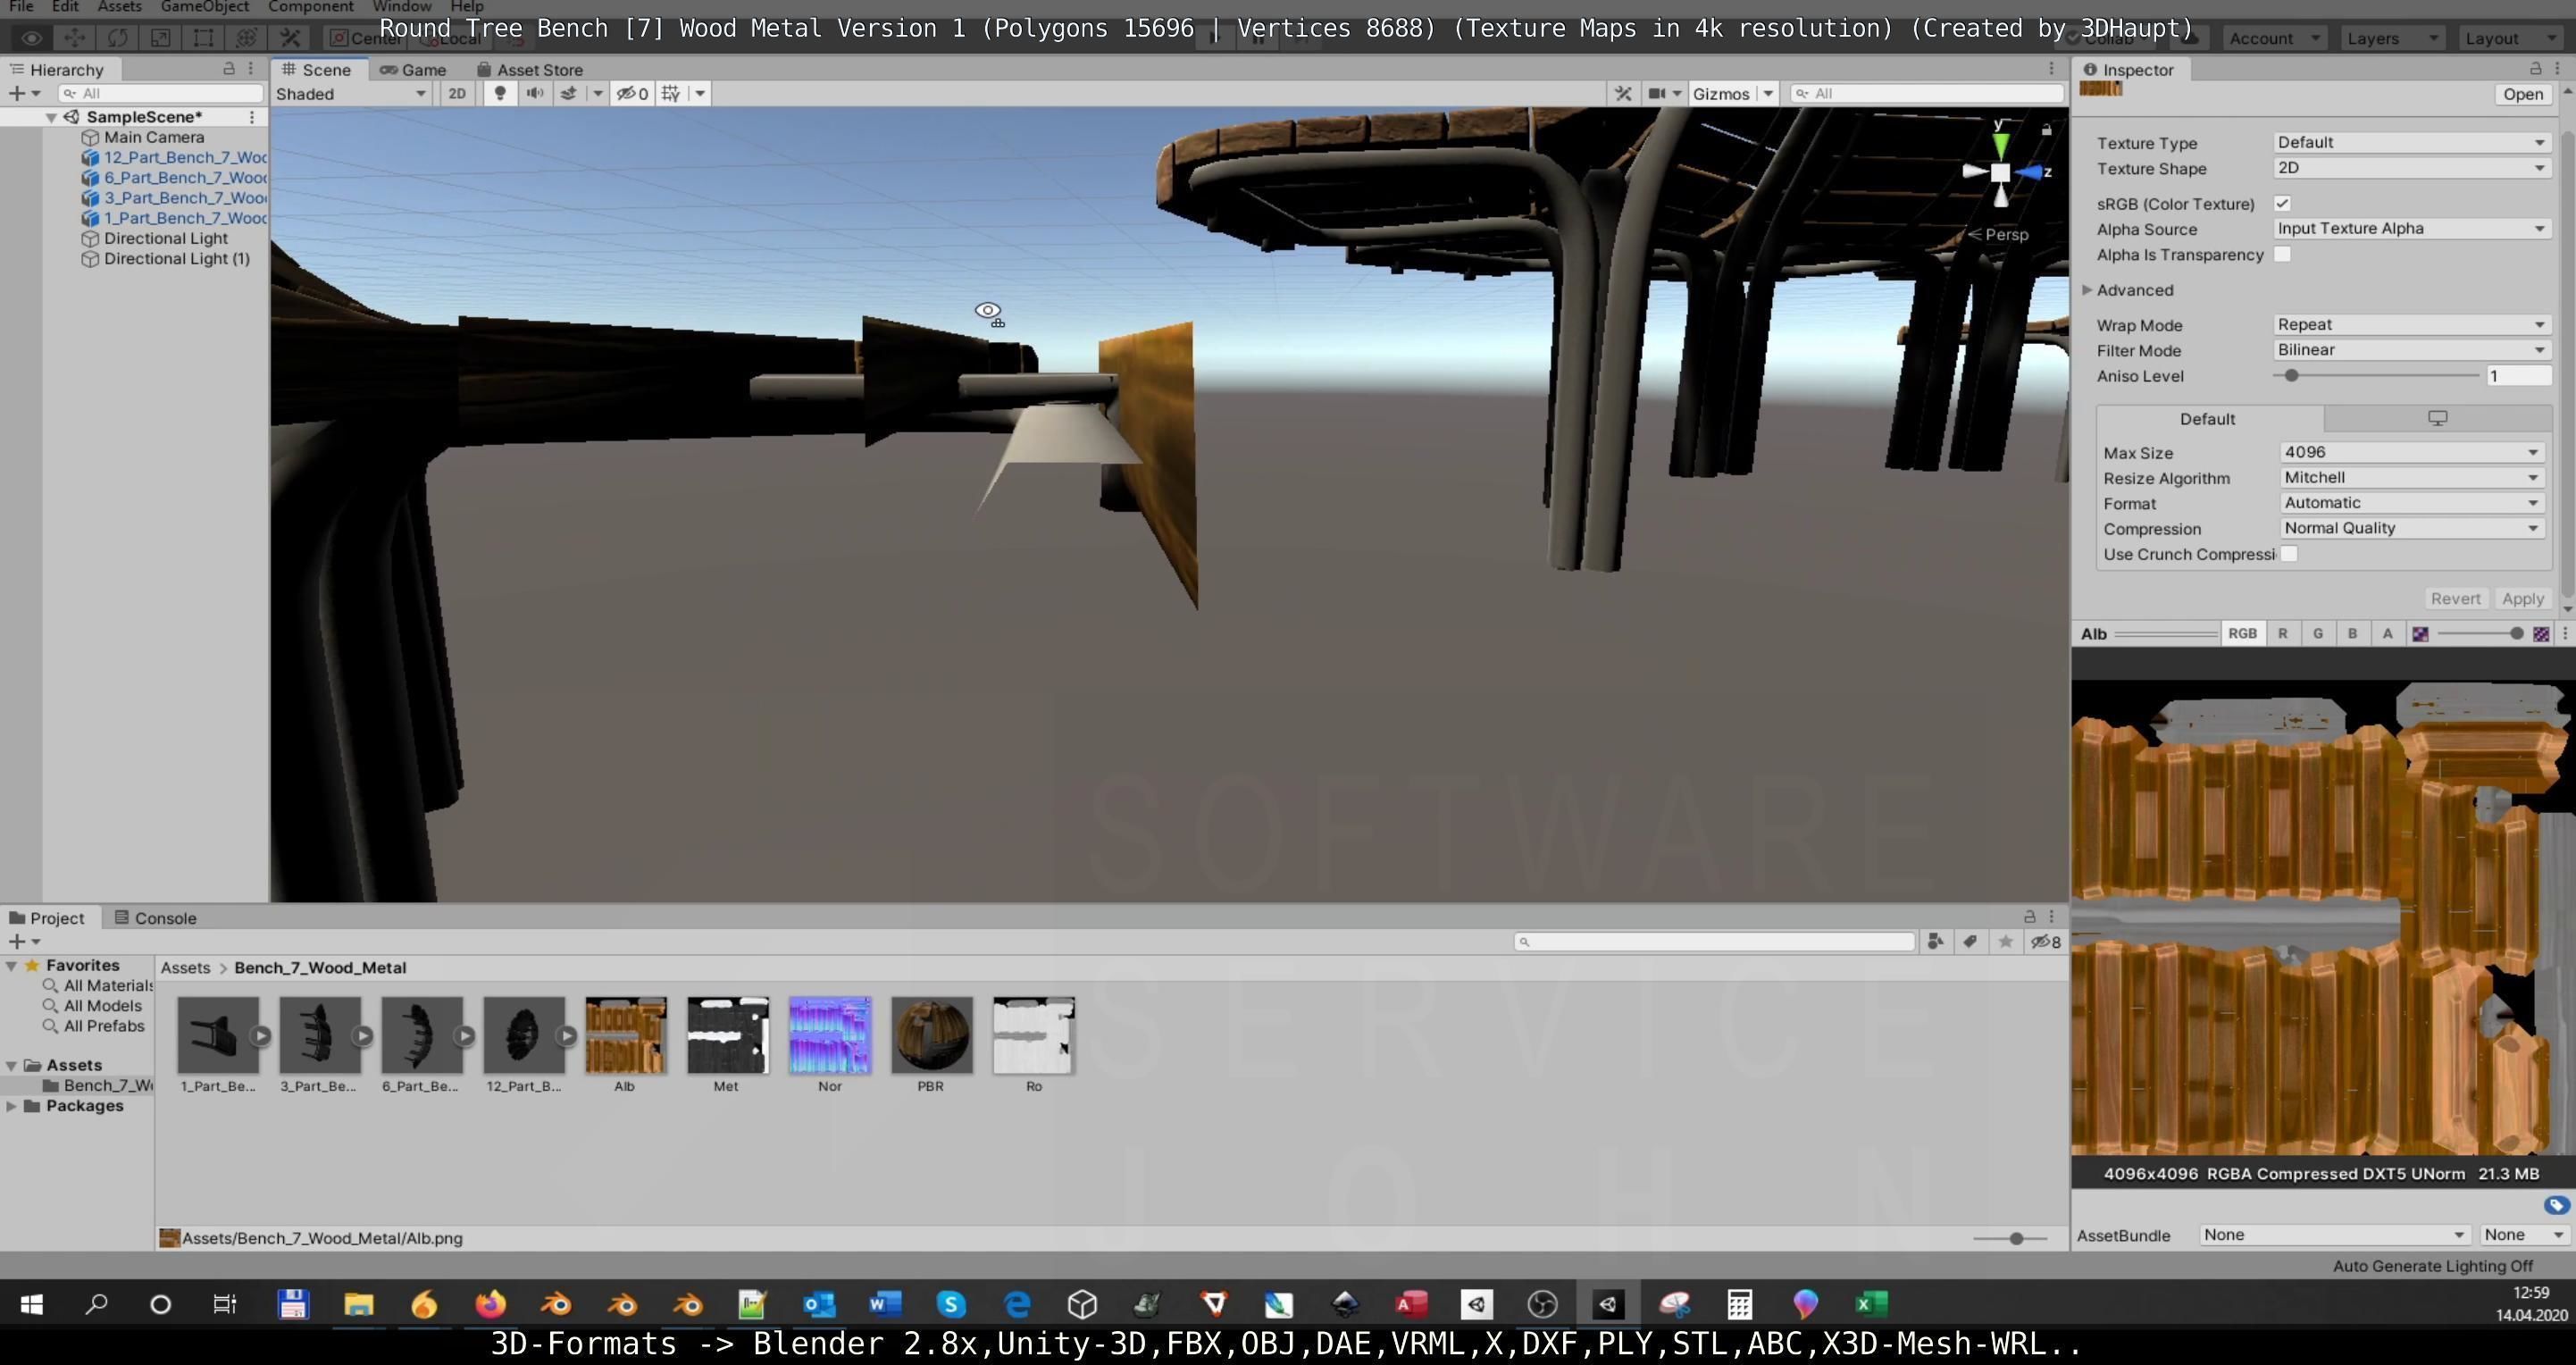
Task: Select the Move tool in toolbar
Action: (74, 38)
